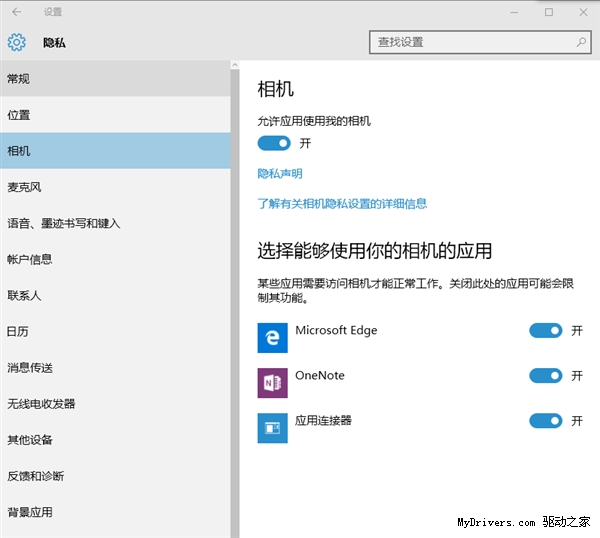Go to 麦克风 settings page
Viewport: 600px width, 538px height.
coord(24,187)
